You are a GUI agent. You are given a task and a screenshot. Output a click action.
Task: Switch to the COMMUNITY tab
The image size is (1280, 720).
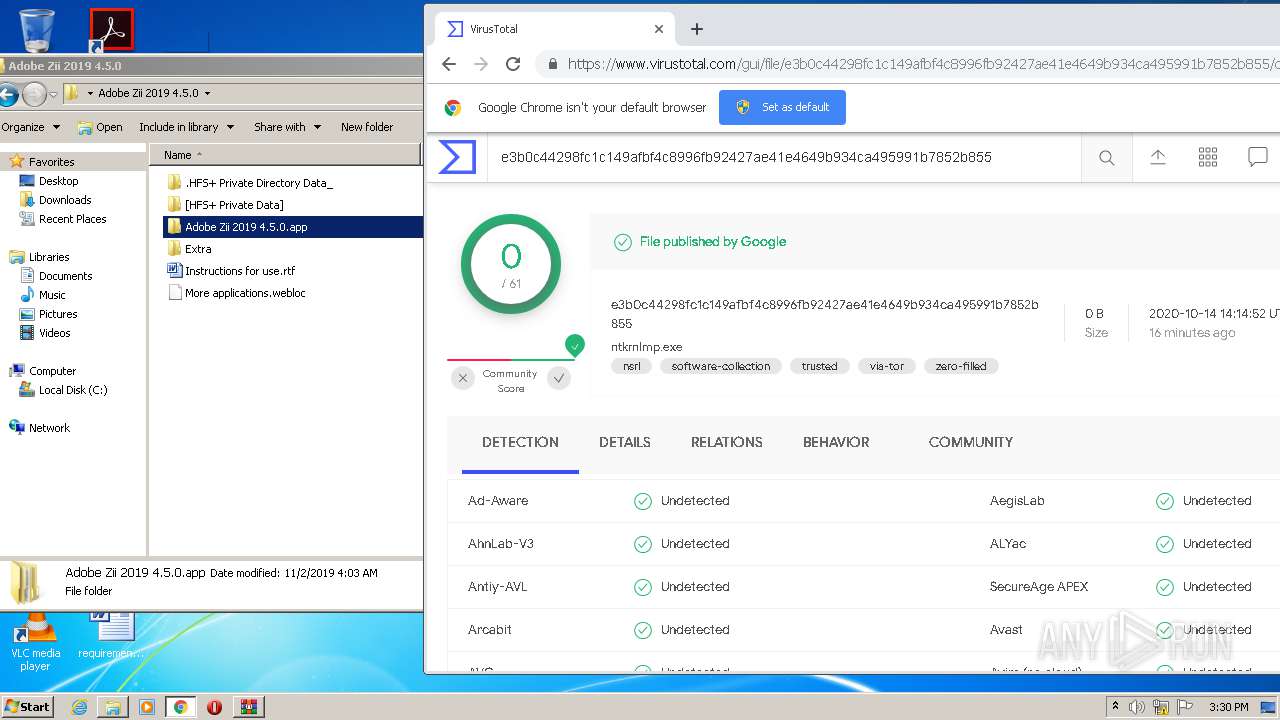pos(971,442)
